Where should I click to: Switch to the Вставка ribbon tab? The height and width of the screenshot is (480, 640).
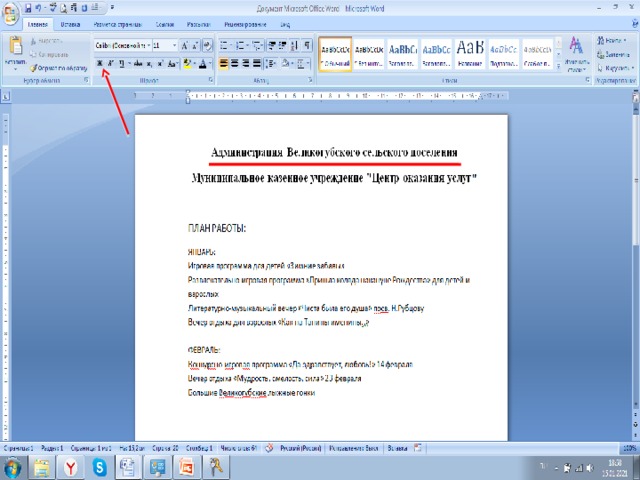pyautogui.click(x=71, y=21)
